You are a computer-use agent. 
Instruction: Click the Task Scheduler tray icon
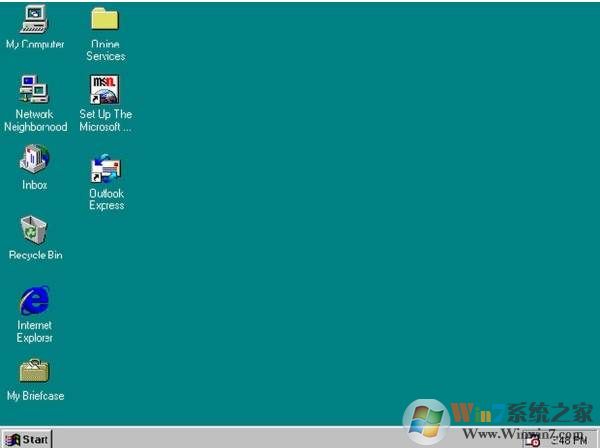click(533, 441)
